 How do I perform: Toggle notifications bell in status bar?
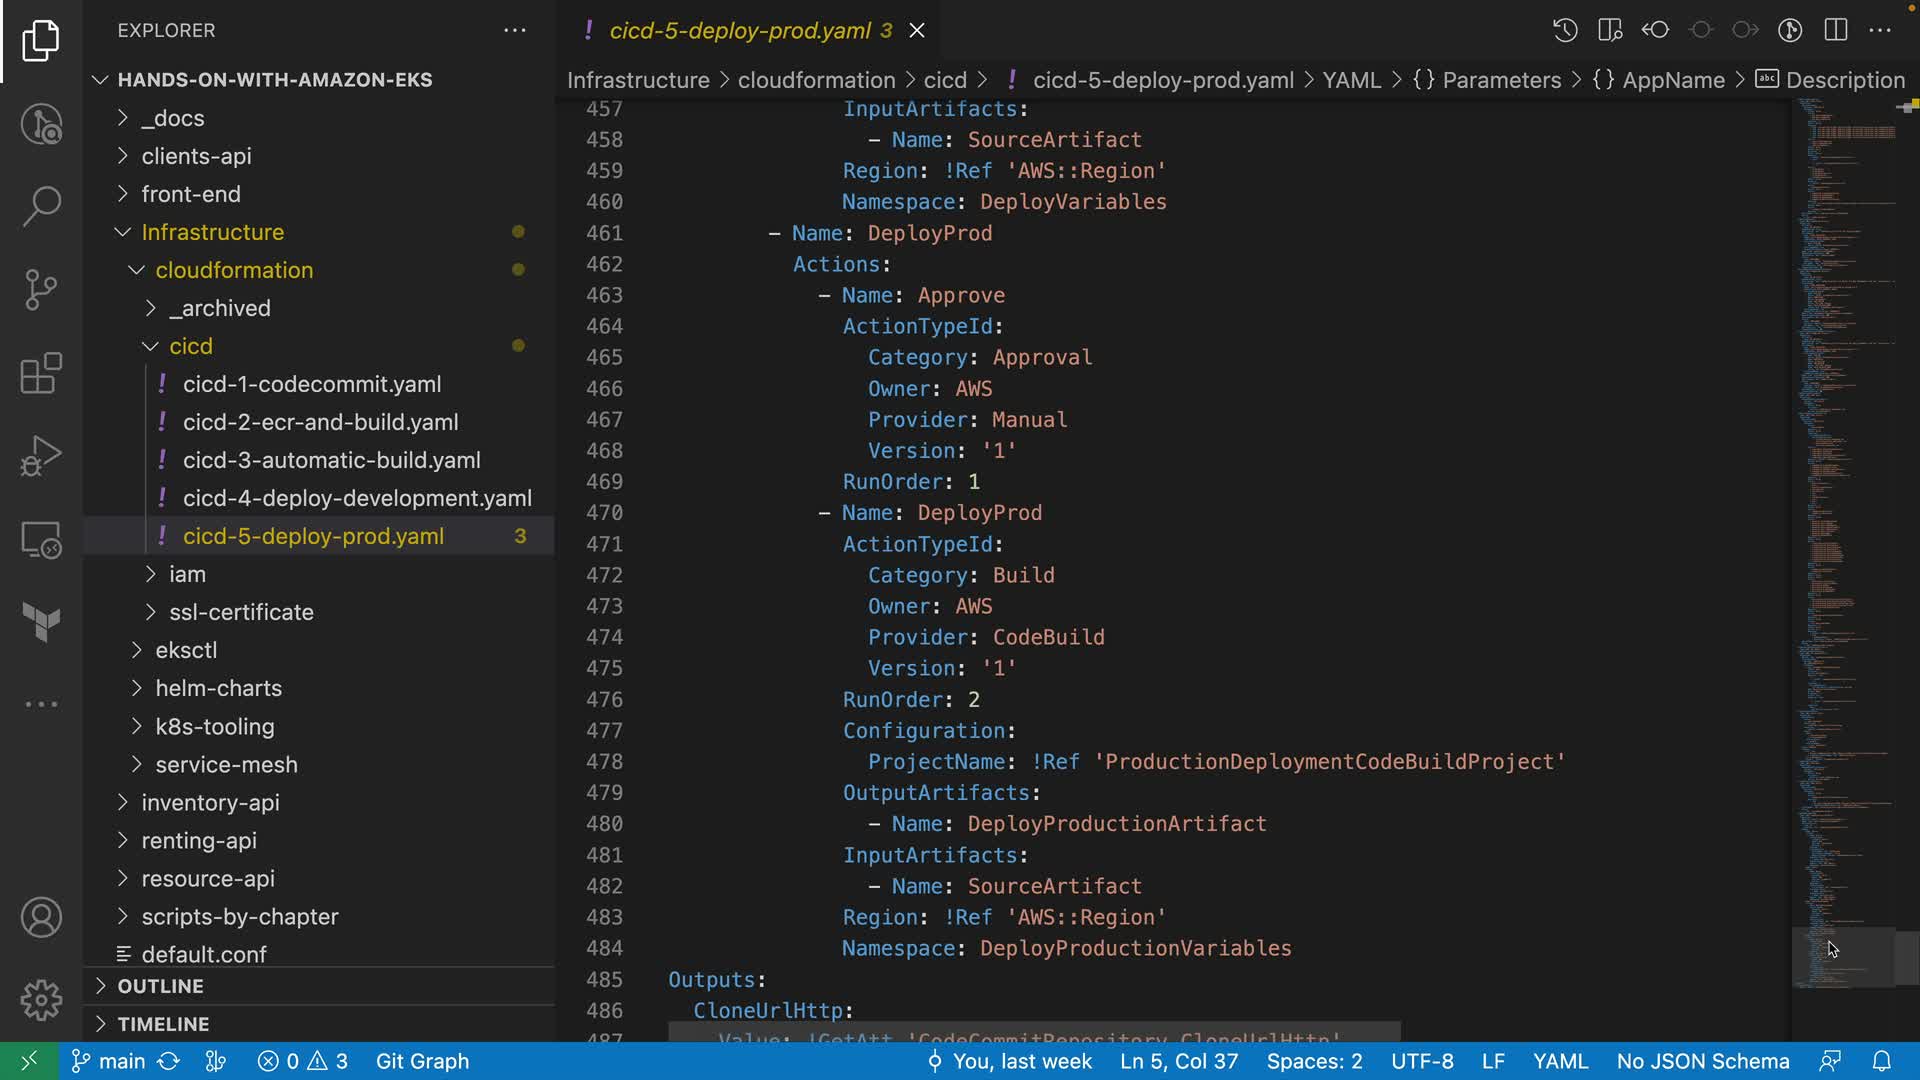[1881, 1061]
